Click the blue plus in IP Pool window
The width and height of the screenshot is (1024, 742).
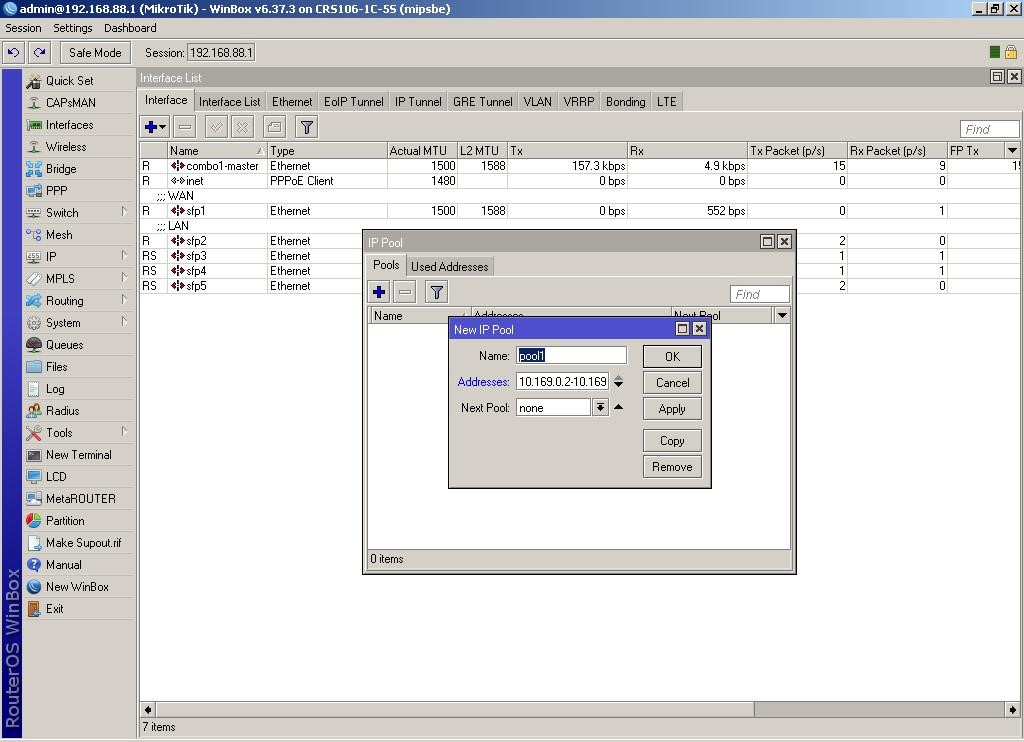(379, 292)
